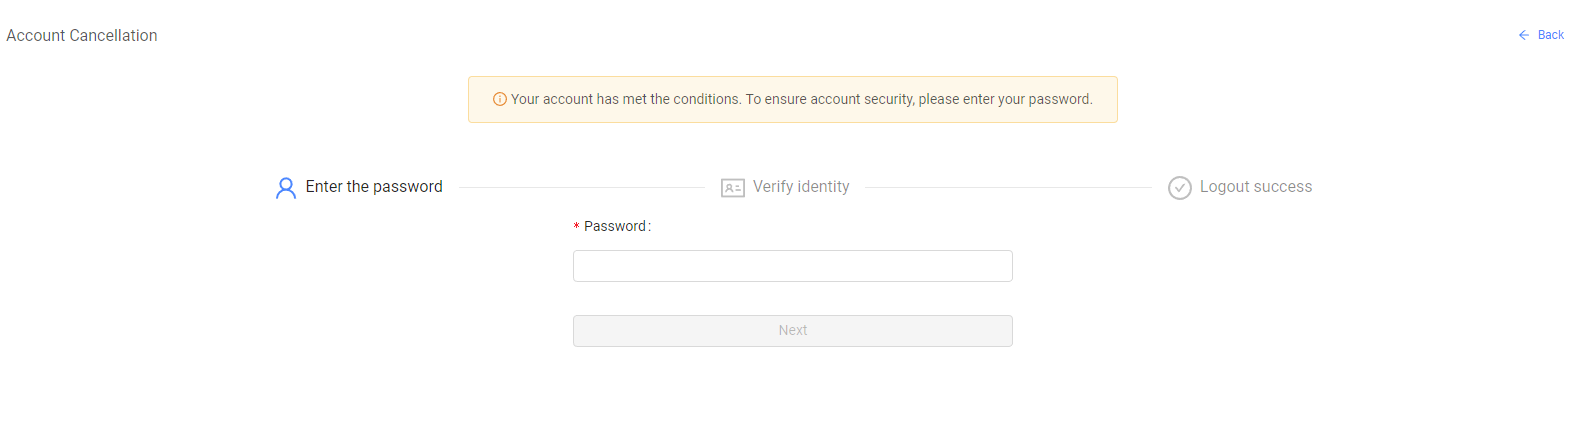The image size is (1583, 439).
Task: Click the orange info icon in the alert
Action: (500, 99)
